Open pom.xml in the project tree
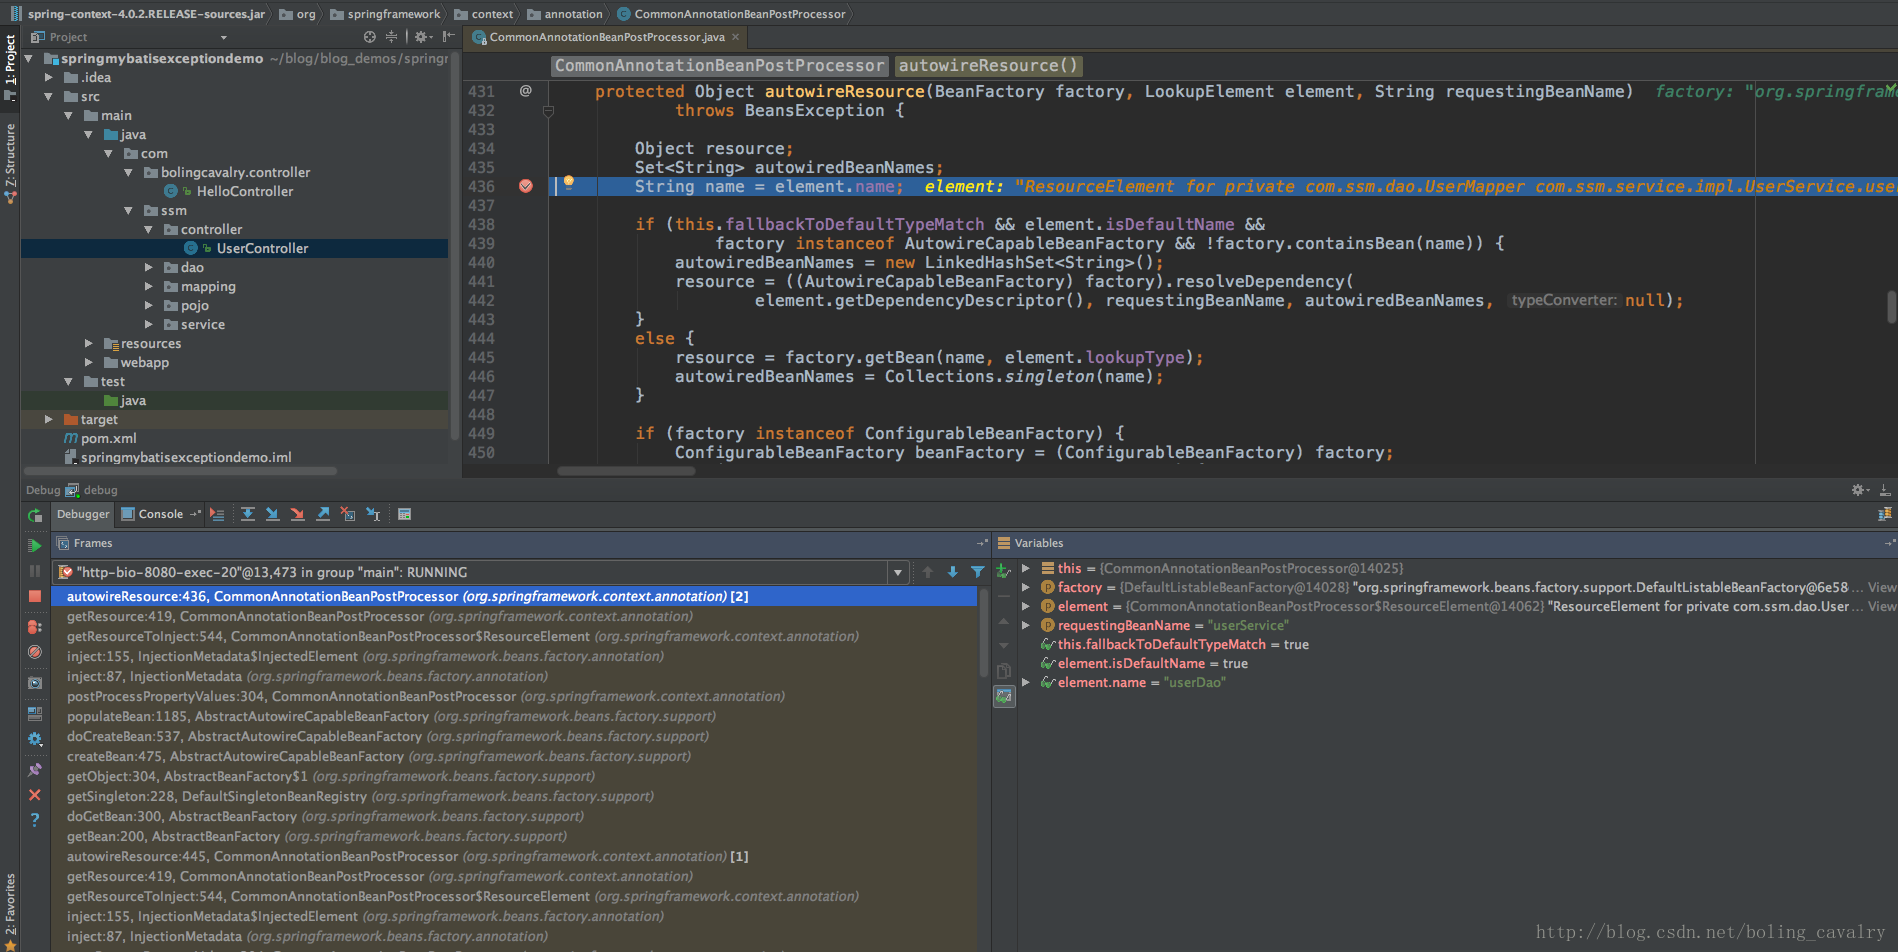 [x=108, y=439]
